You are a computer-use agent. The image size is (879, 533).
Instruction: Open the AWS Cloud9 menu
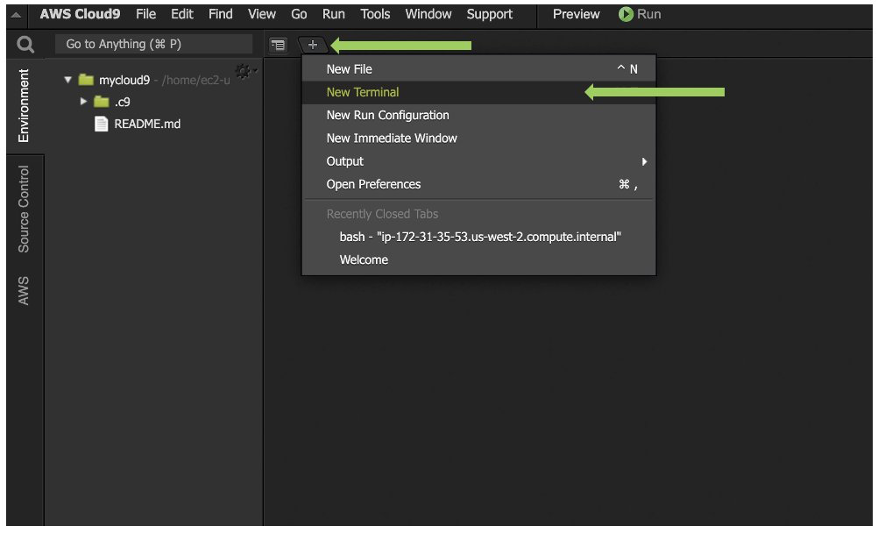80,14
